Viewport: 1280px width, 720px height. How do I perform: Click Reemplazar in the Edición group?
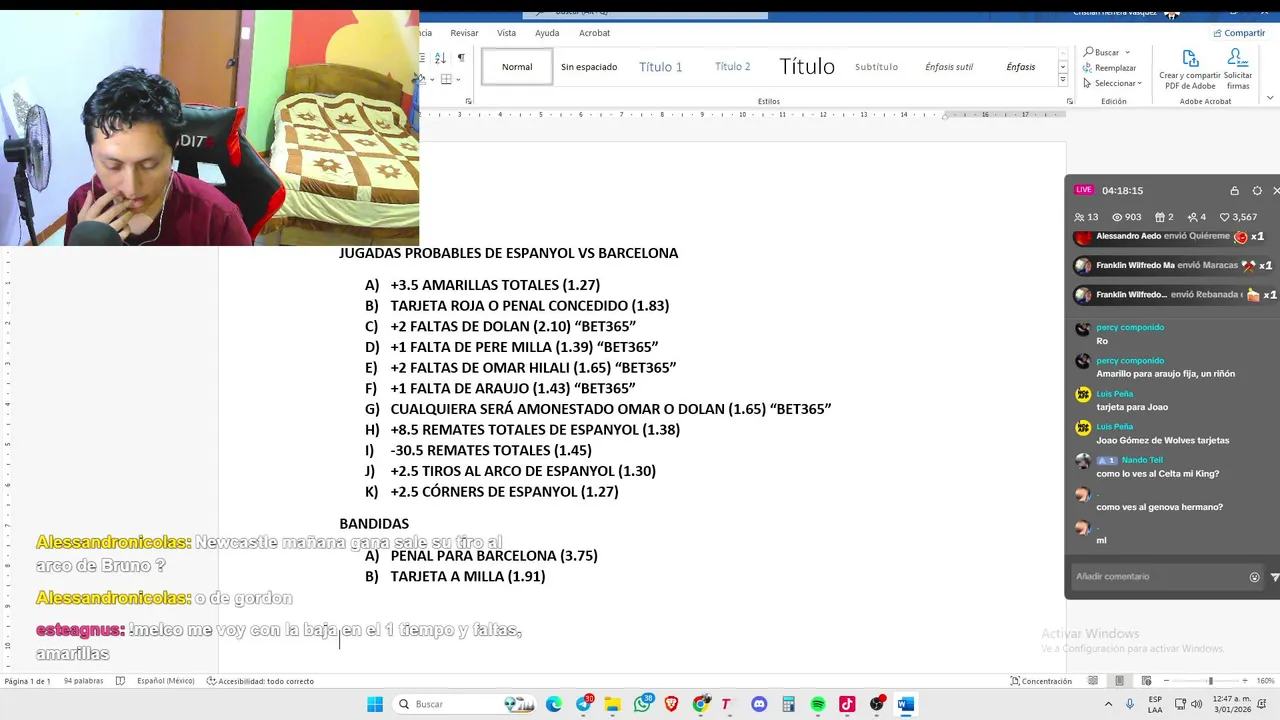click(x=1109, y=68)
